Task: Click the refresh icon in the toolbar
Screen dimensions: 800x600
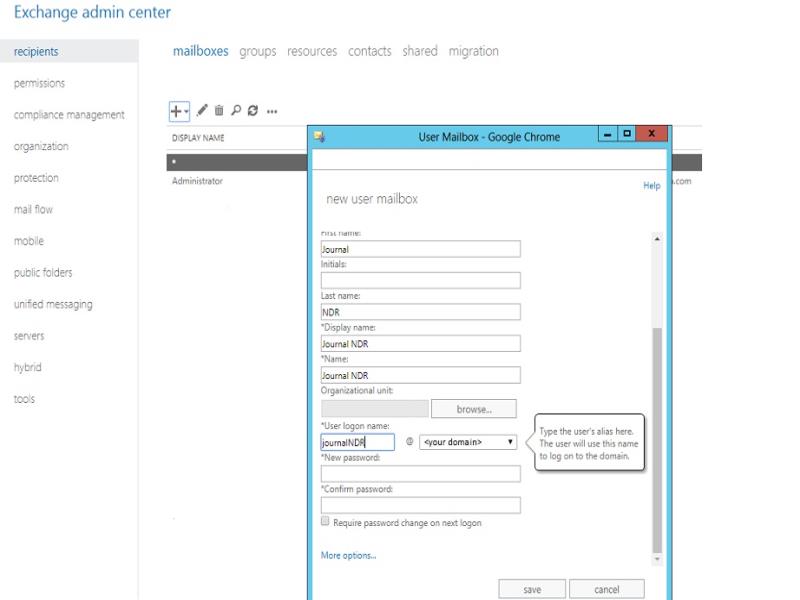Action: pyautogui.click(x=253, y=110)
